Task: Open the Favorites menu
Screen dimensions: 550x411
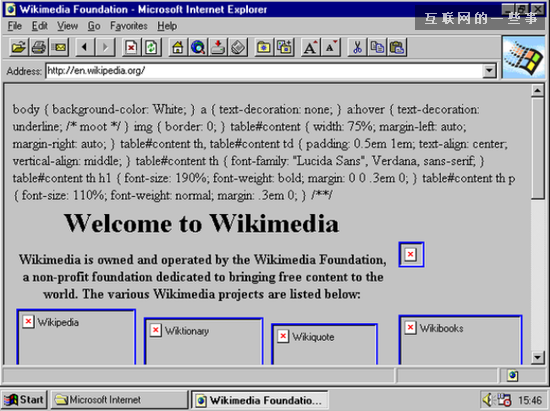Action: coord(128,26)
